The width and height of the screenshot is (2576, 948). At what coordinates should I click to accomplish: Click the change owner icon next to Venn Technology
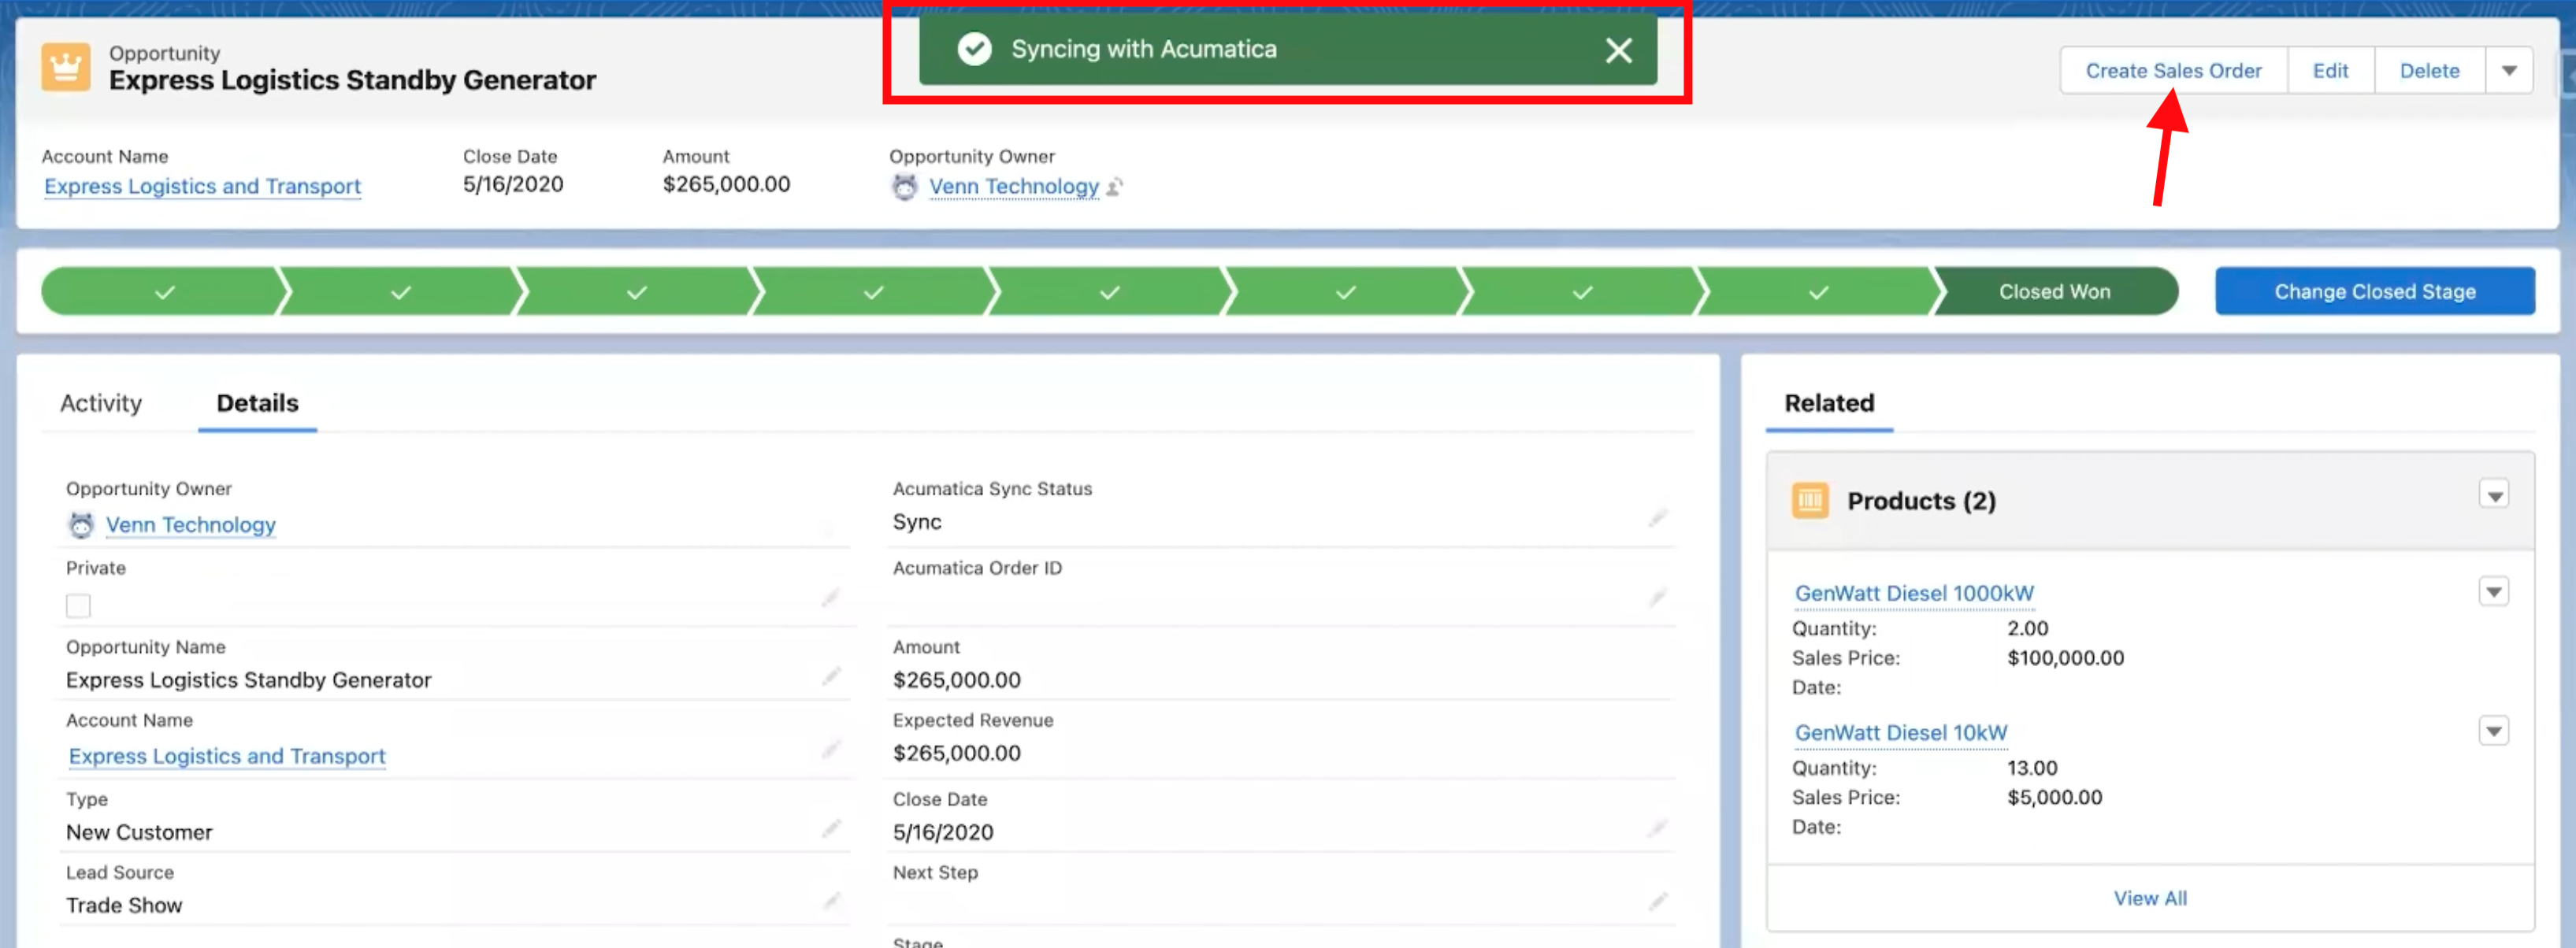click(1114, 186)
